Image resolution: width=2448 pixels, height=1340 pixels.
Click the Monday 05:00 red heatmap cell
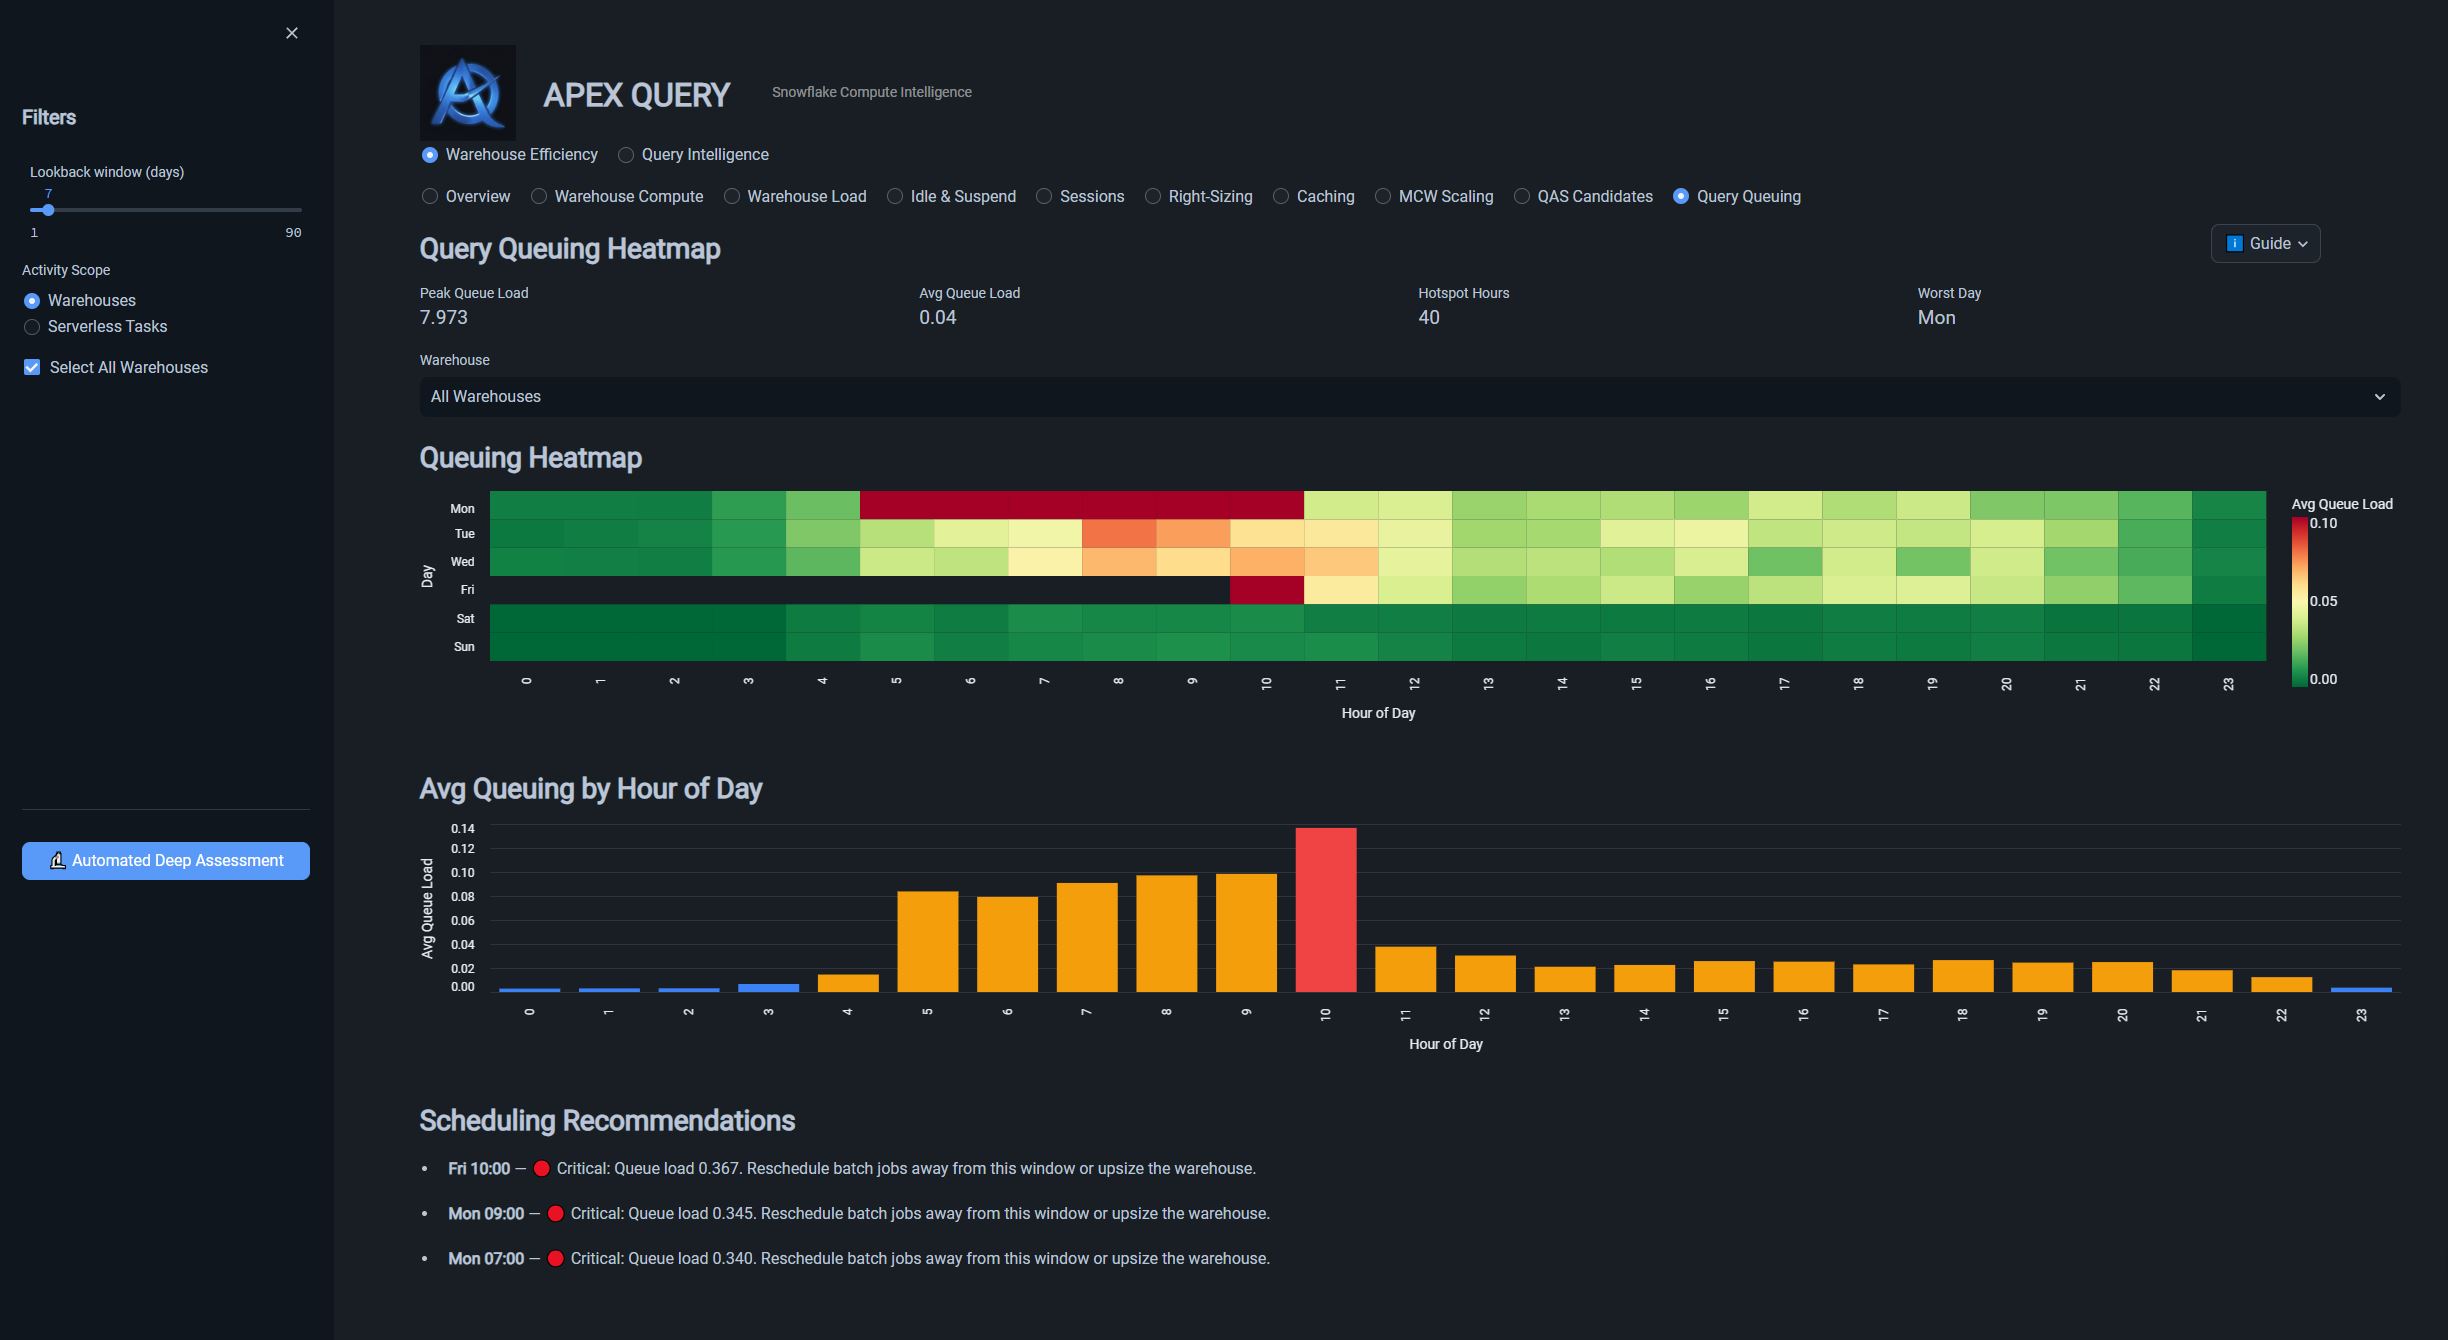(x=897, y=505)
